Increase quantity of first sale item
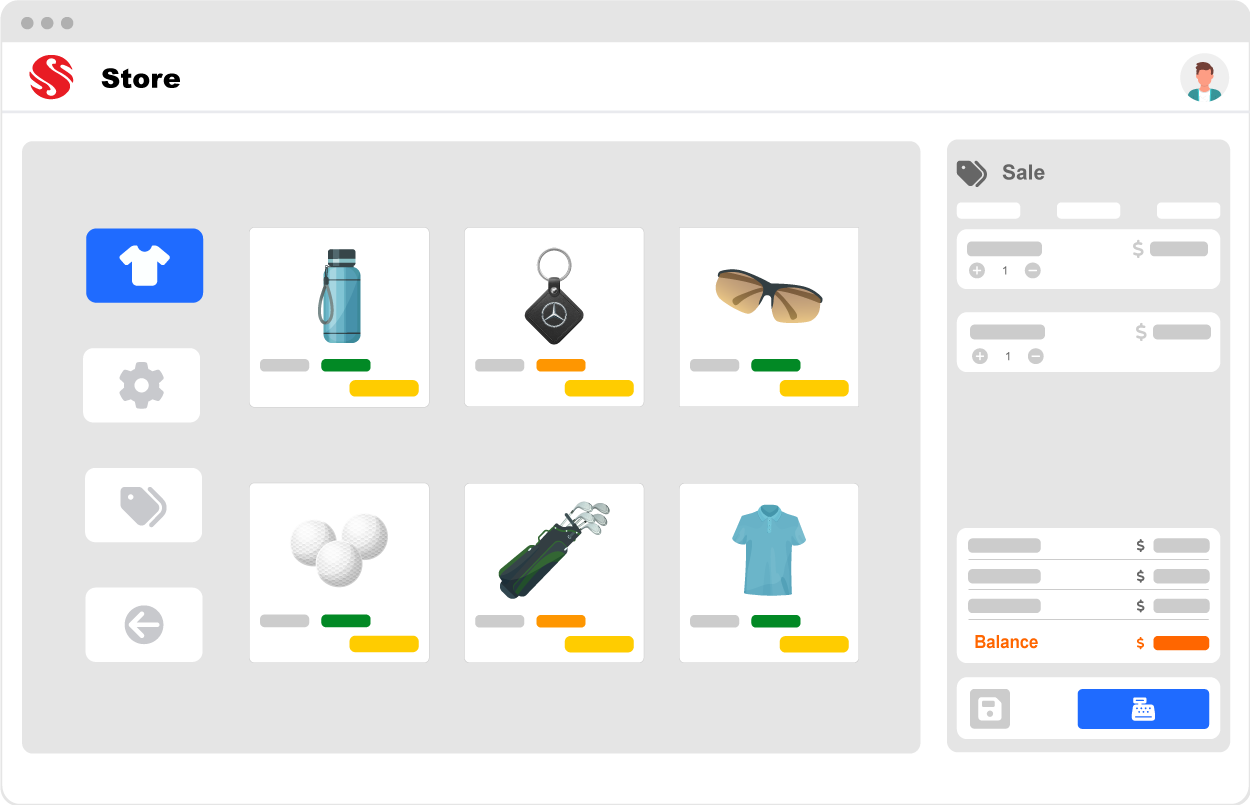1250x805 pixels. (977, 271)
